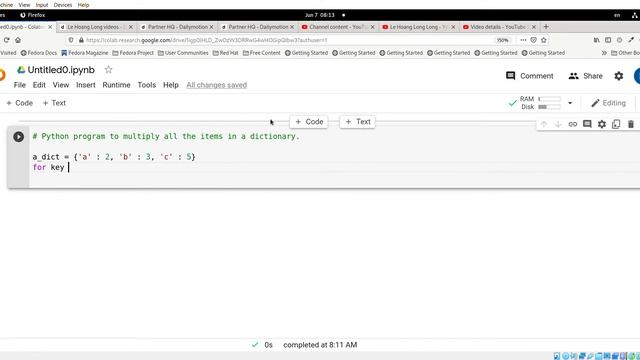Insert code cell above via hover button
This screenshot has width=640, height=360.
(309, 122)
